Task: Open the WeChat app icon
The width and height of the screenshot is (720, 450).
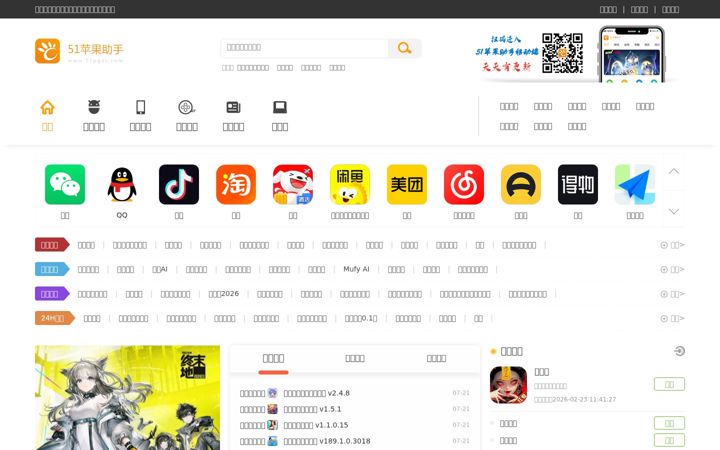Action: click(x=65, y=185)
